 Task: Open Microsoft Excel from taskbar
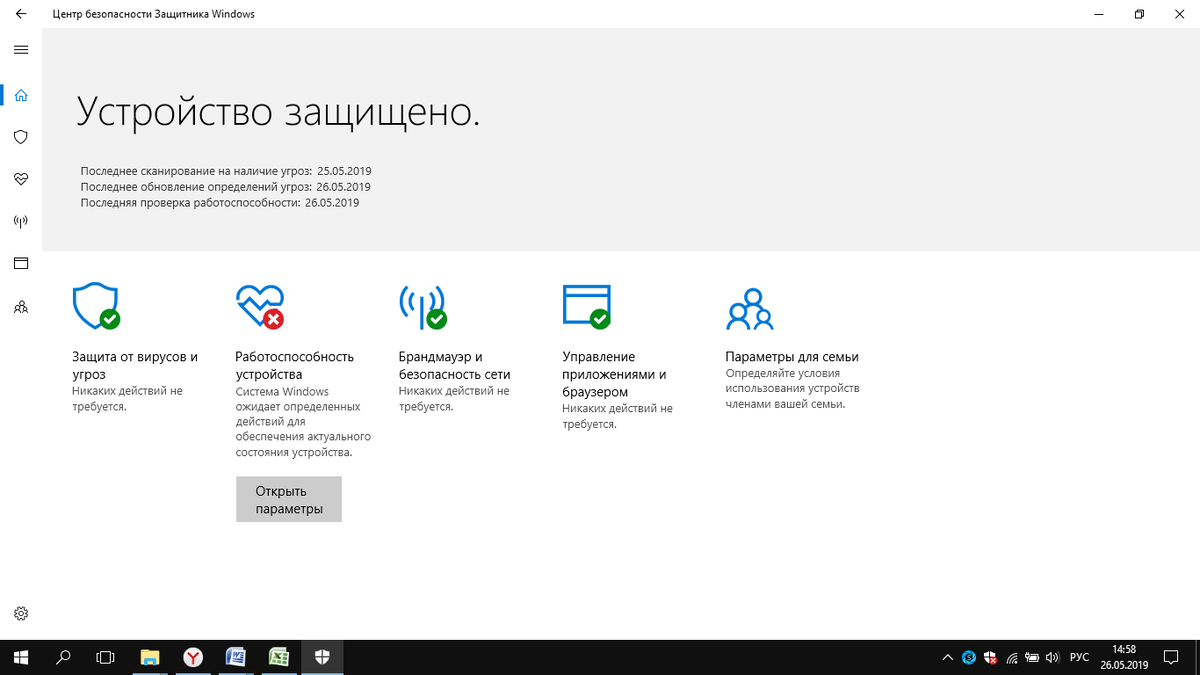coord(279,657)
